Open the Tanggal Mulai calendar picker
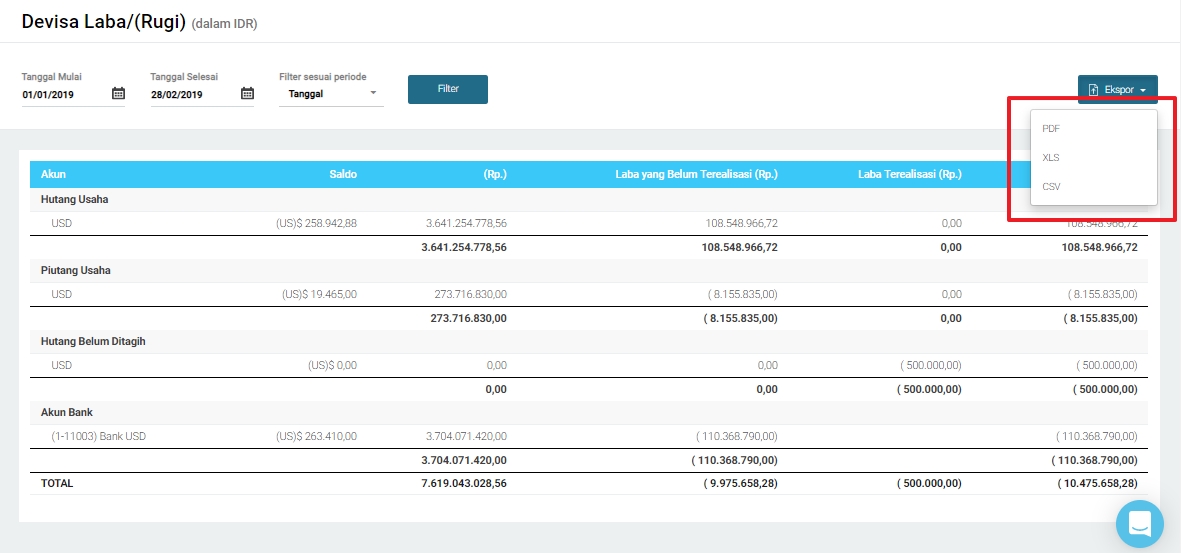 tap(118, 94)
